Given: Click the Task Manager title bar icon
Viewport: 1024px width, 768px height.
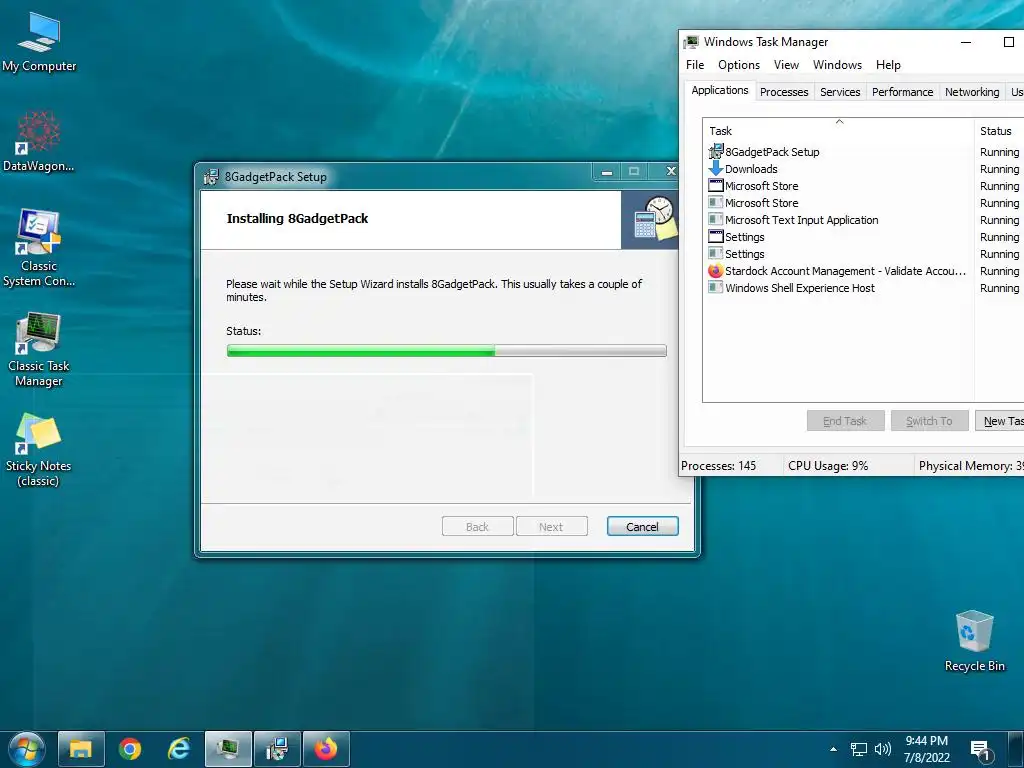Looking at the screenshot, I should coord(691,42).
